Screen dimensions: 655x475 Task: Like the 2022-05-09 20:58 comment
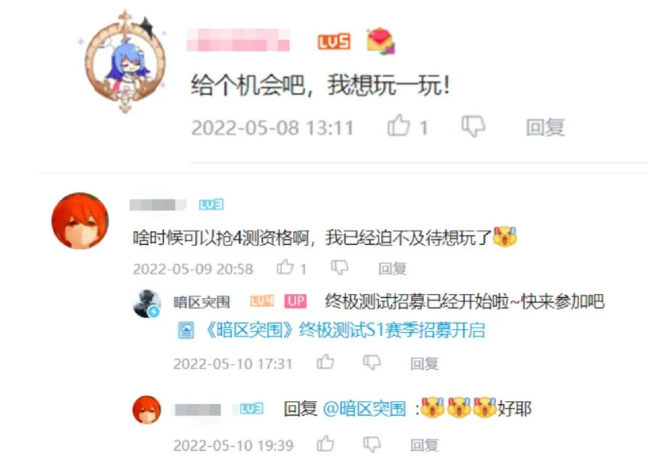coord(285,267)
